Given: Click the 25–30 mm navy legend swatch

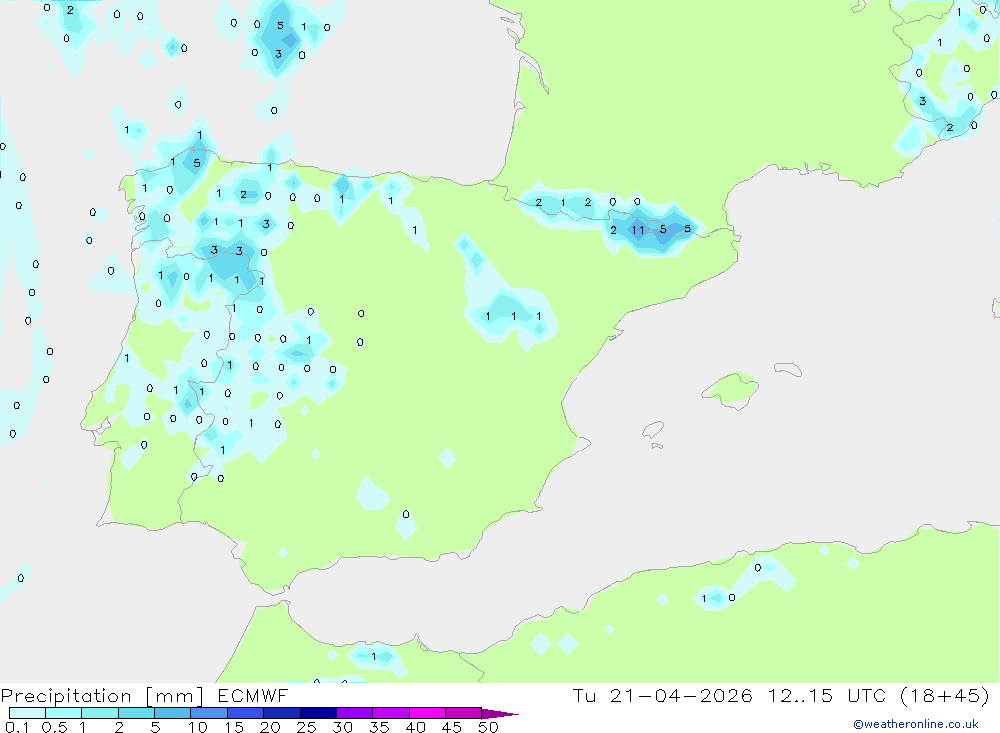Looking at the screenshot, I should coord(318,713).
